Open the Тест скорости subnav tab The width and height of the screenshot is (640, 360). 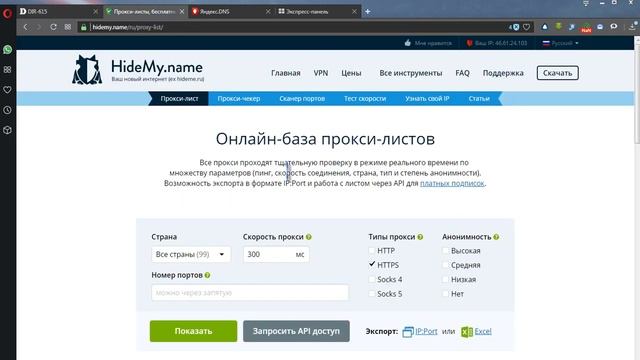click(365, 98)
